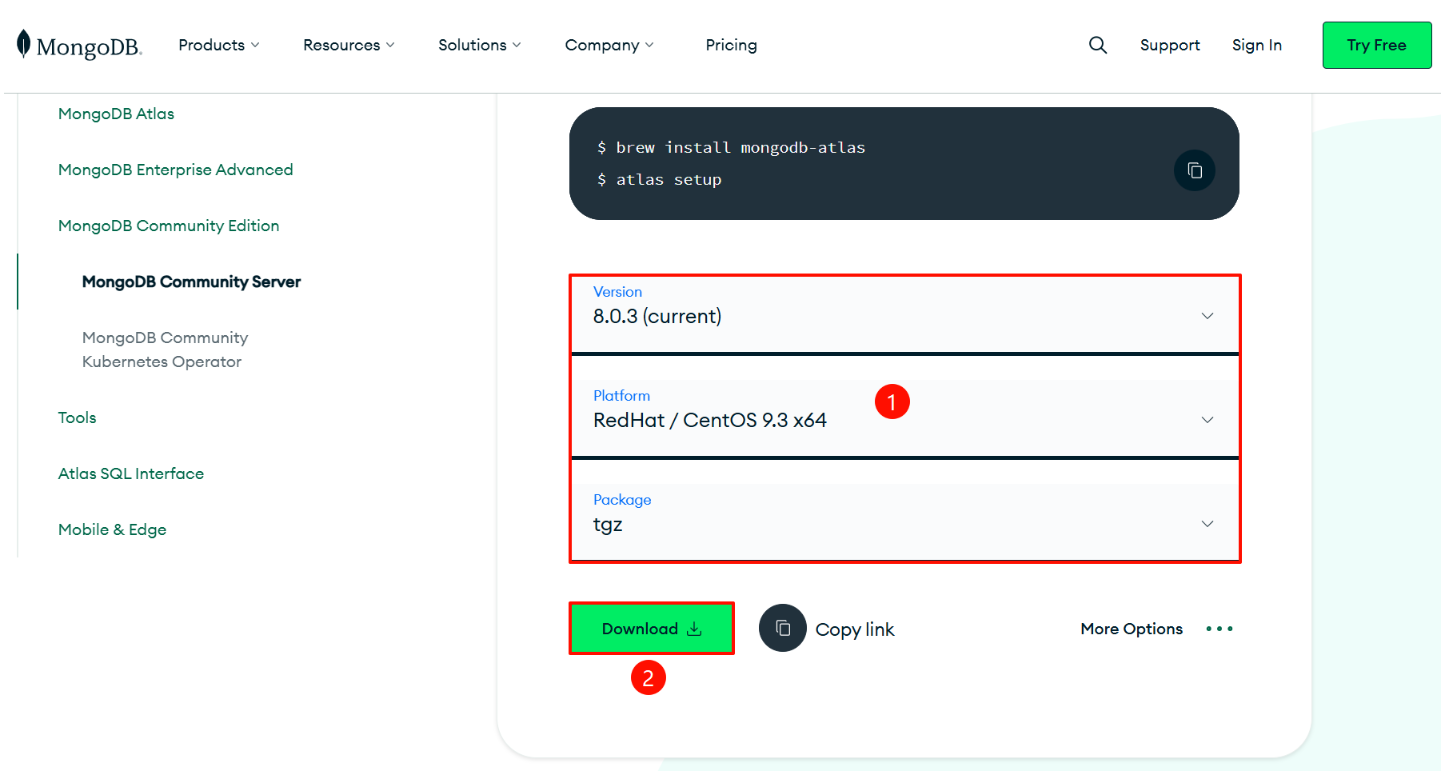Click the 'brew install mongodb-atlas' command text
Image resolution: width=1450 pixels, height=781 pixels.
click(x=740, y=148)
